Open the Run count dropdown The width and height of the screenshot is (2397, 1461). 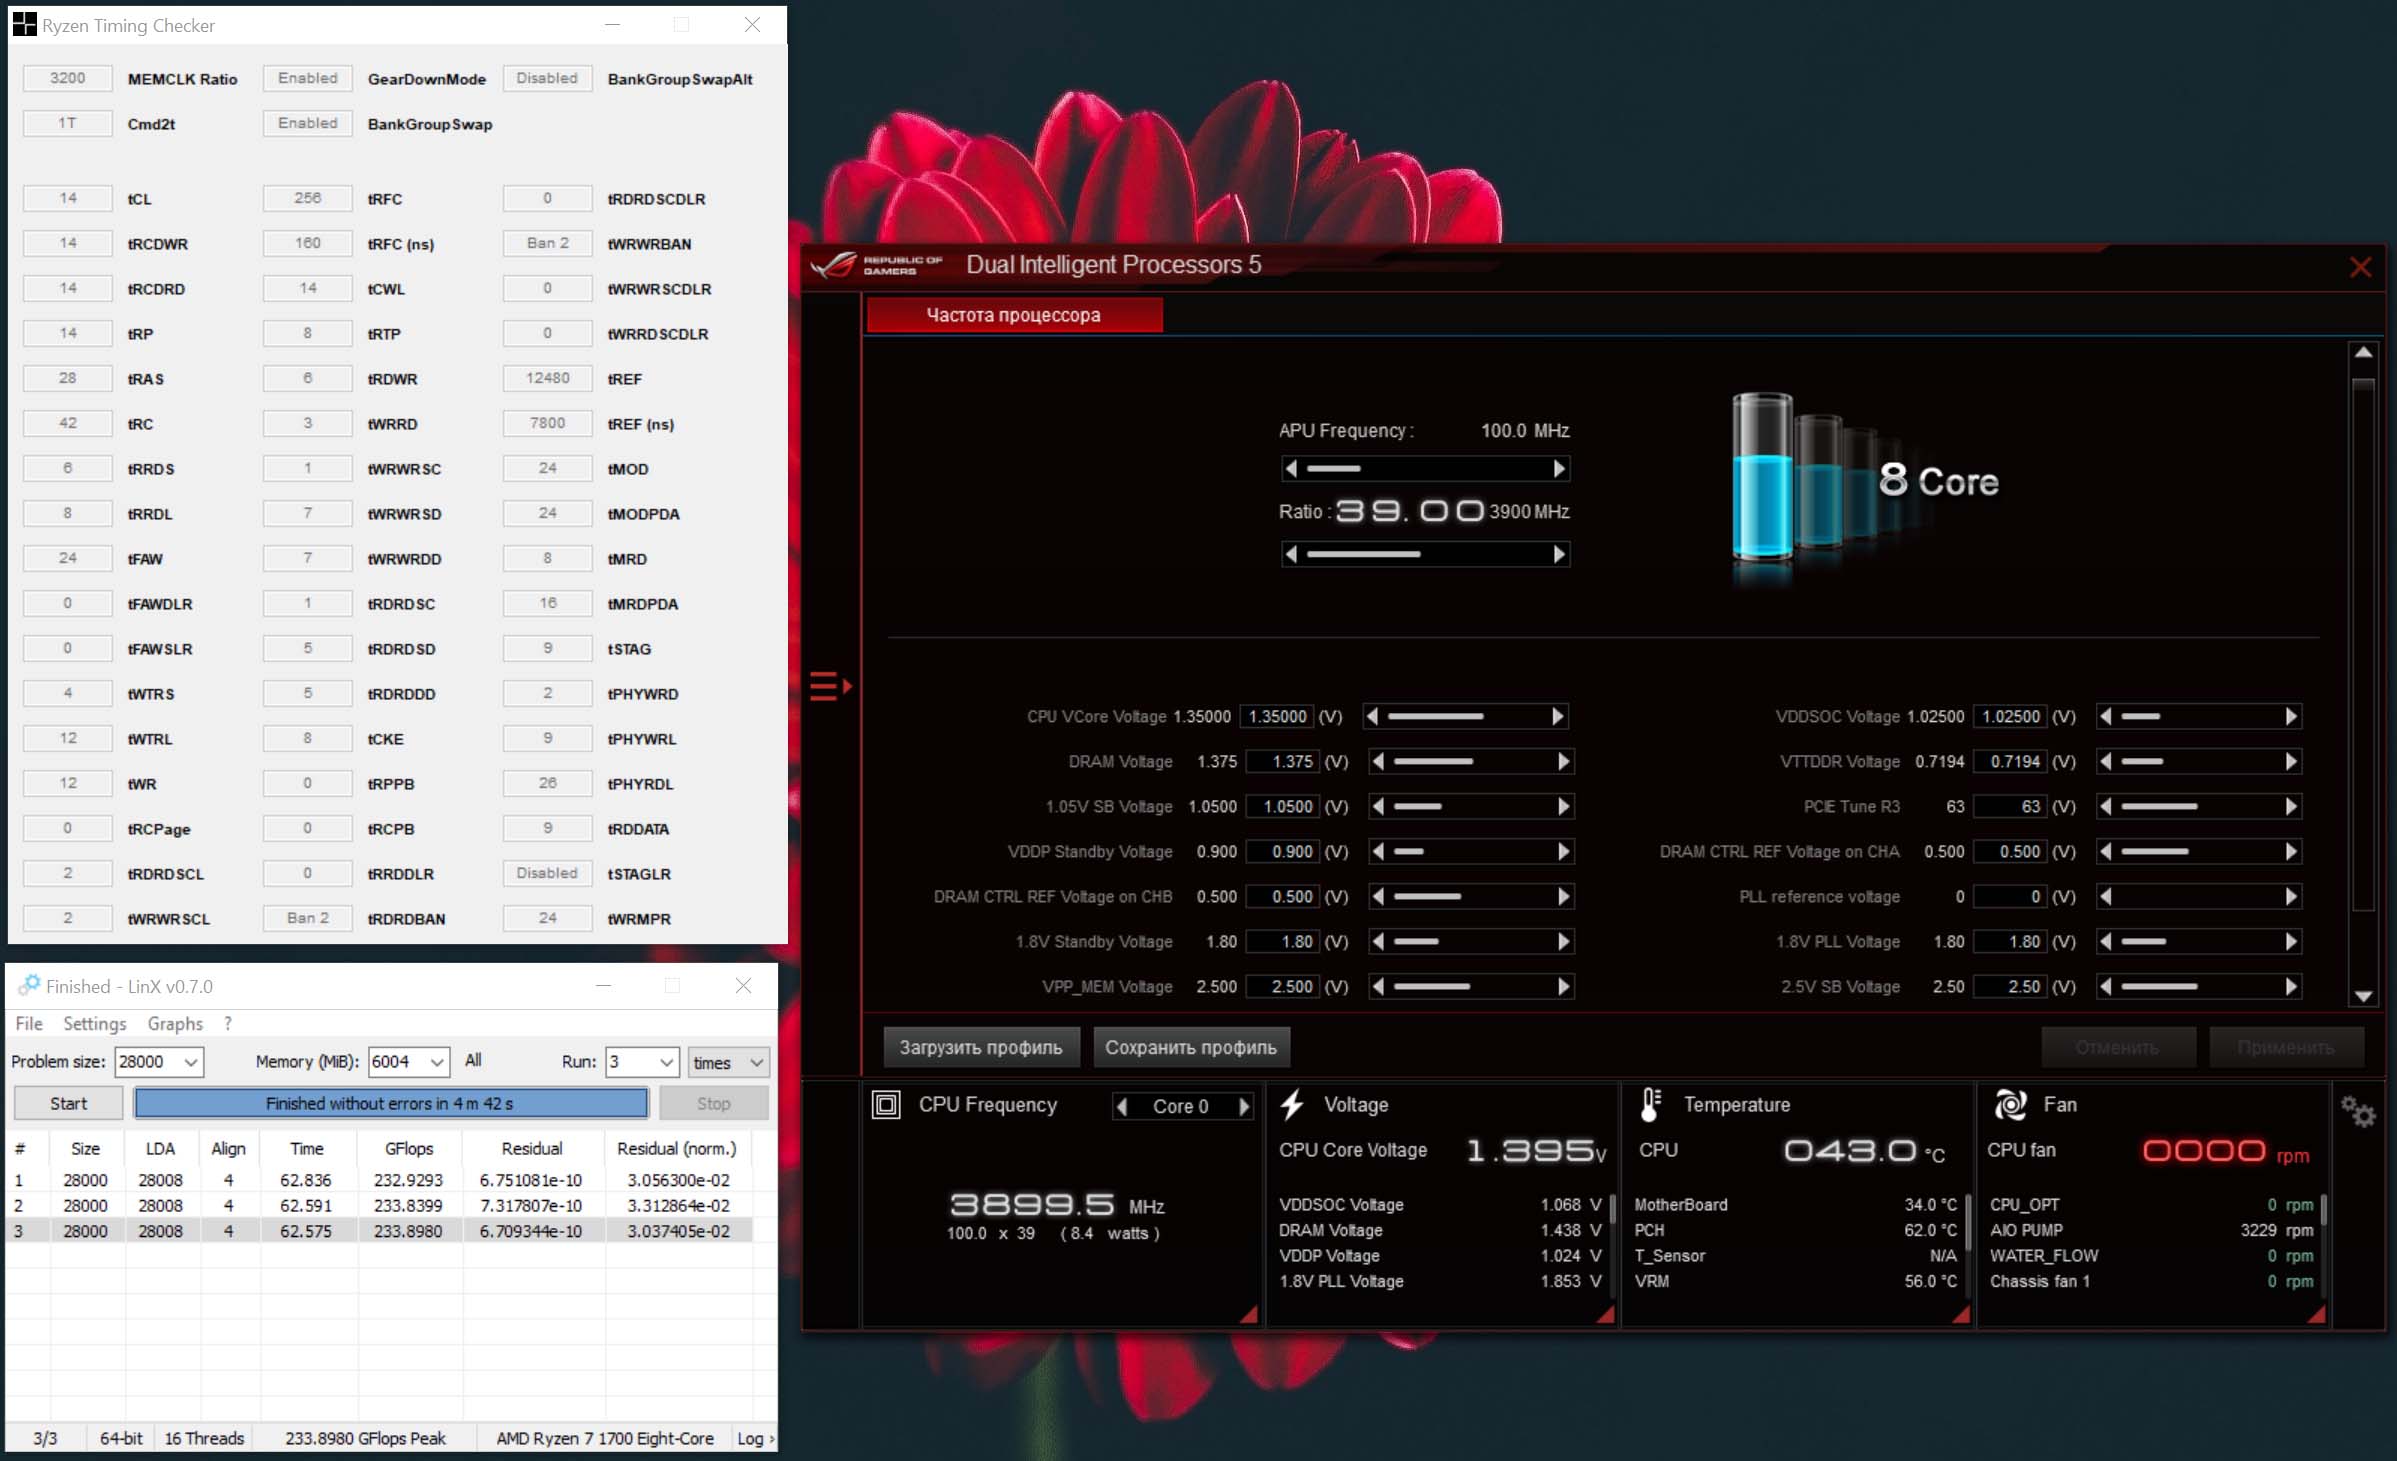point(667,1062)
